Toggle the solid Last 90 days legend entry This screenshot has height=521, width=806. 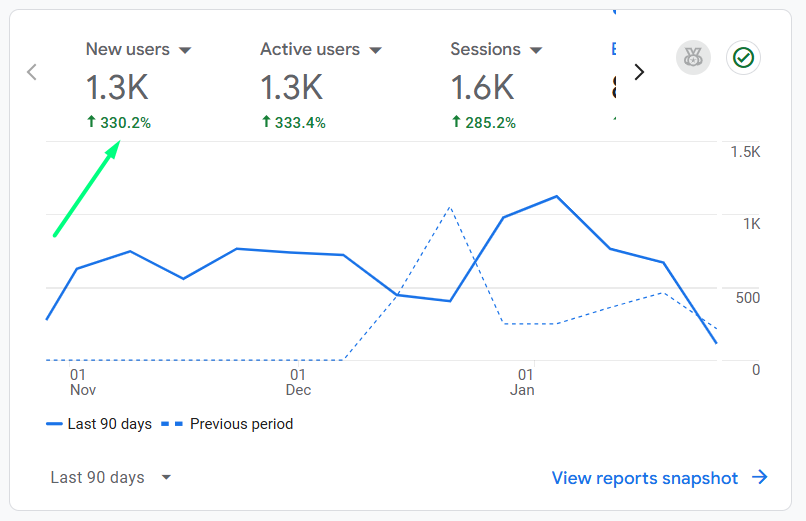click(x=99, y=424)
